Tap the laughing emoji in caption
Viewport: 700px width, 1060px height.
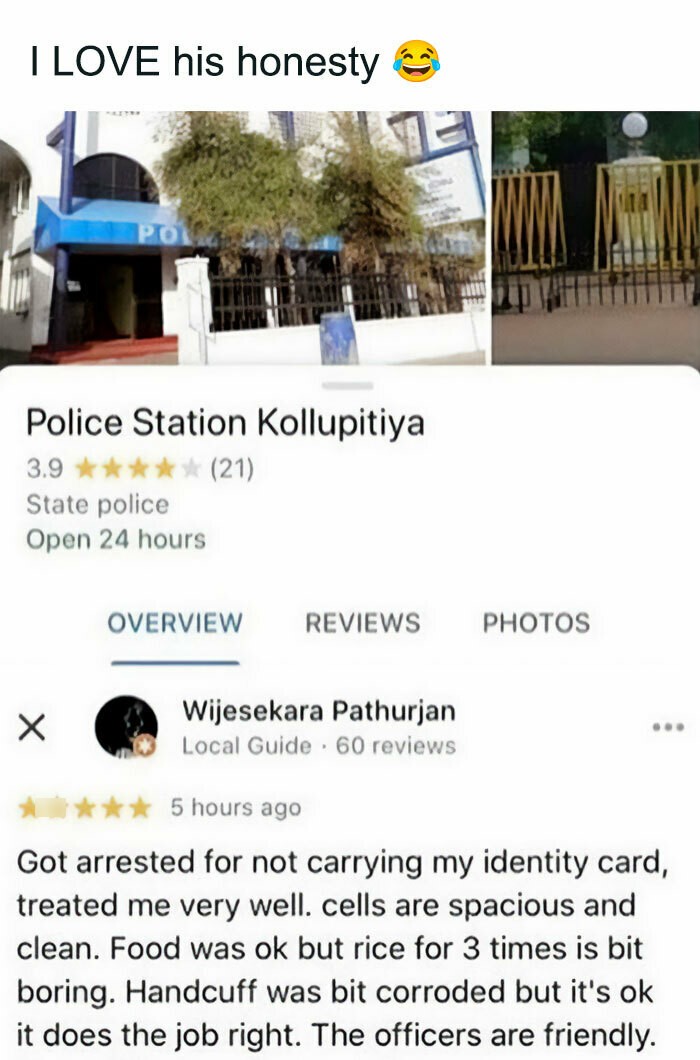click(417, 62)
